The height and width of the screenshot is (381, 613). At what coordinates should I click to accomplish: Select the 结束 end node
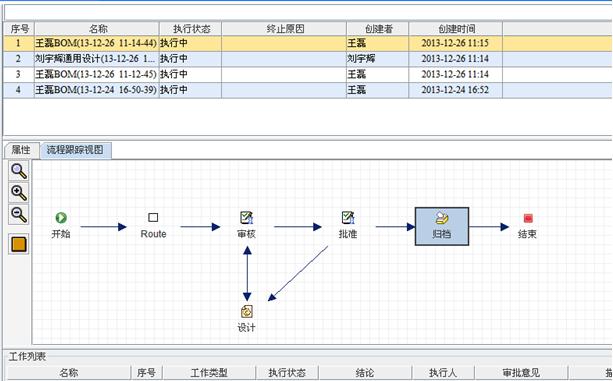[527, 226]
